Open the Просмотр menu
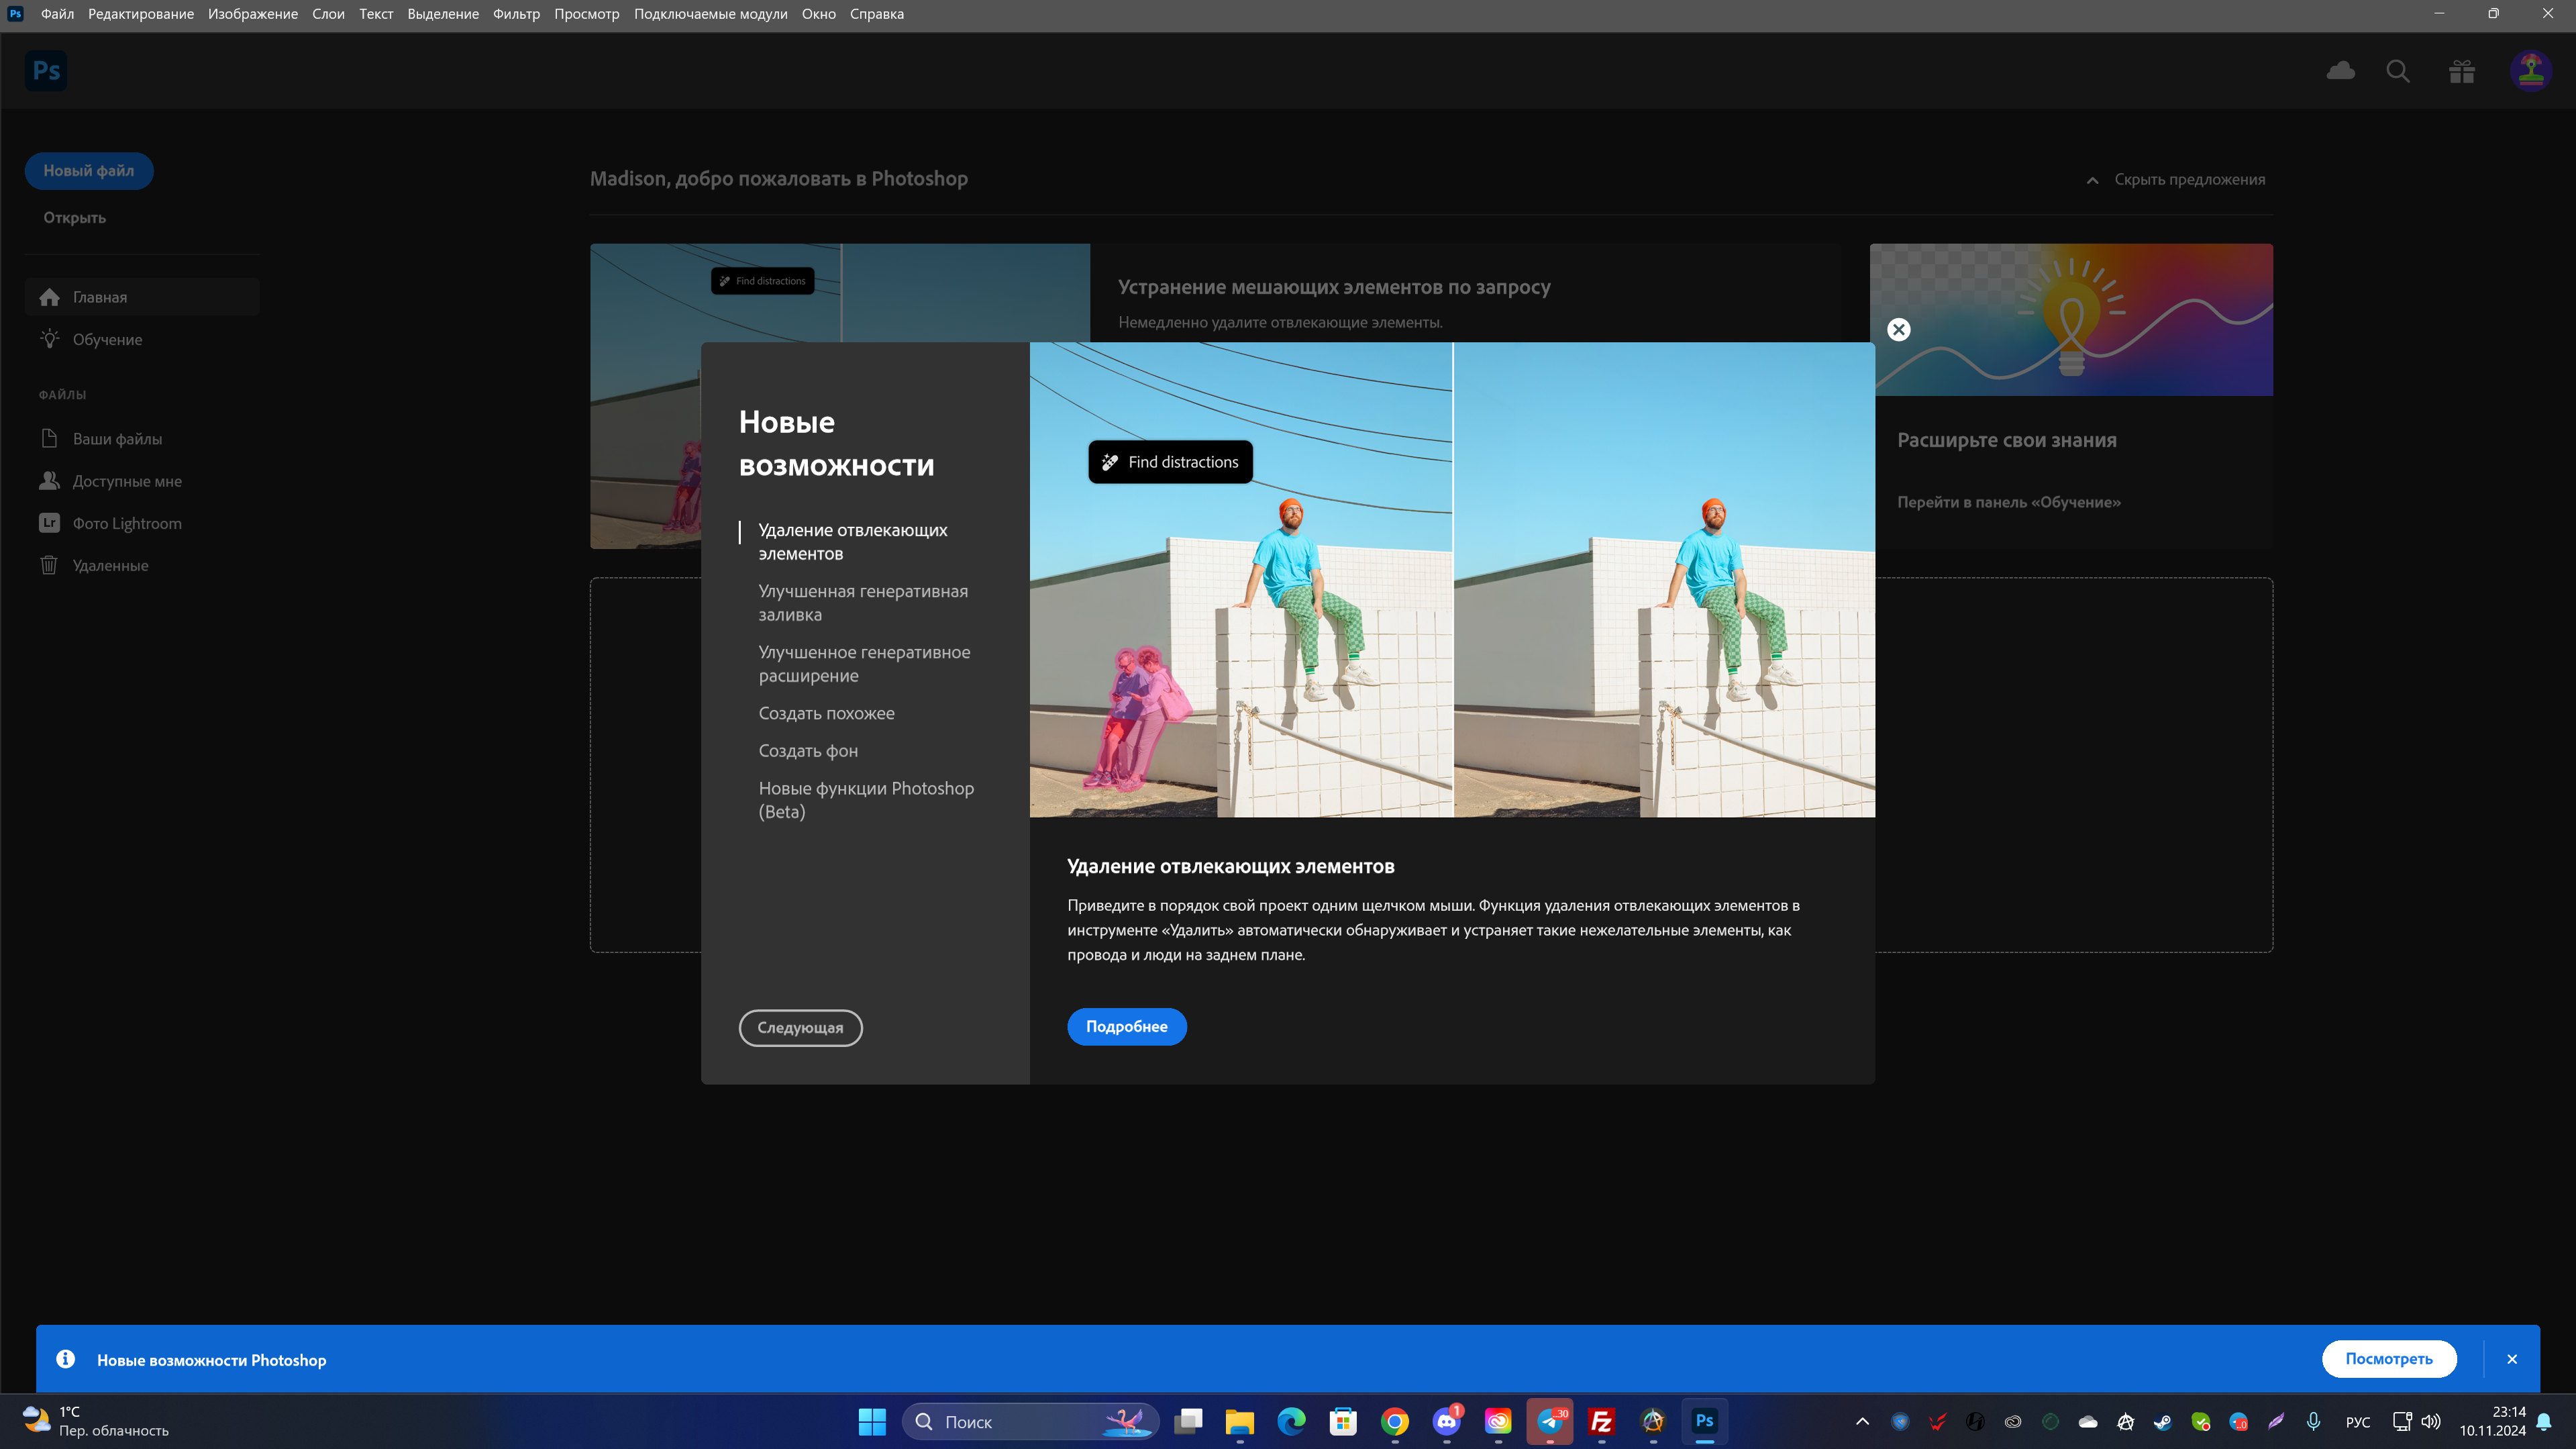This screenshot has width=2576, height=1449. click(587, 14)
